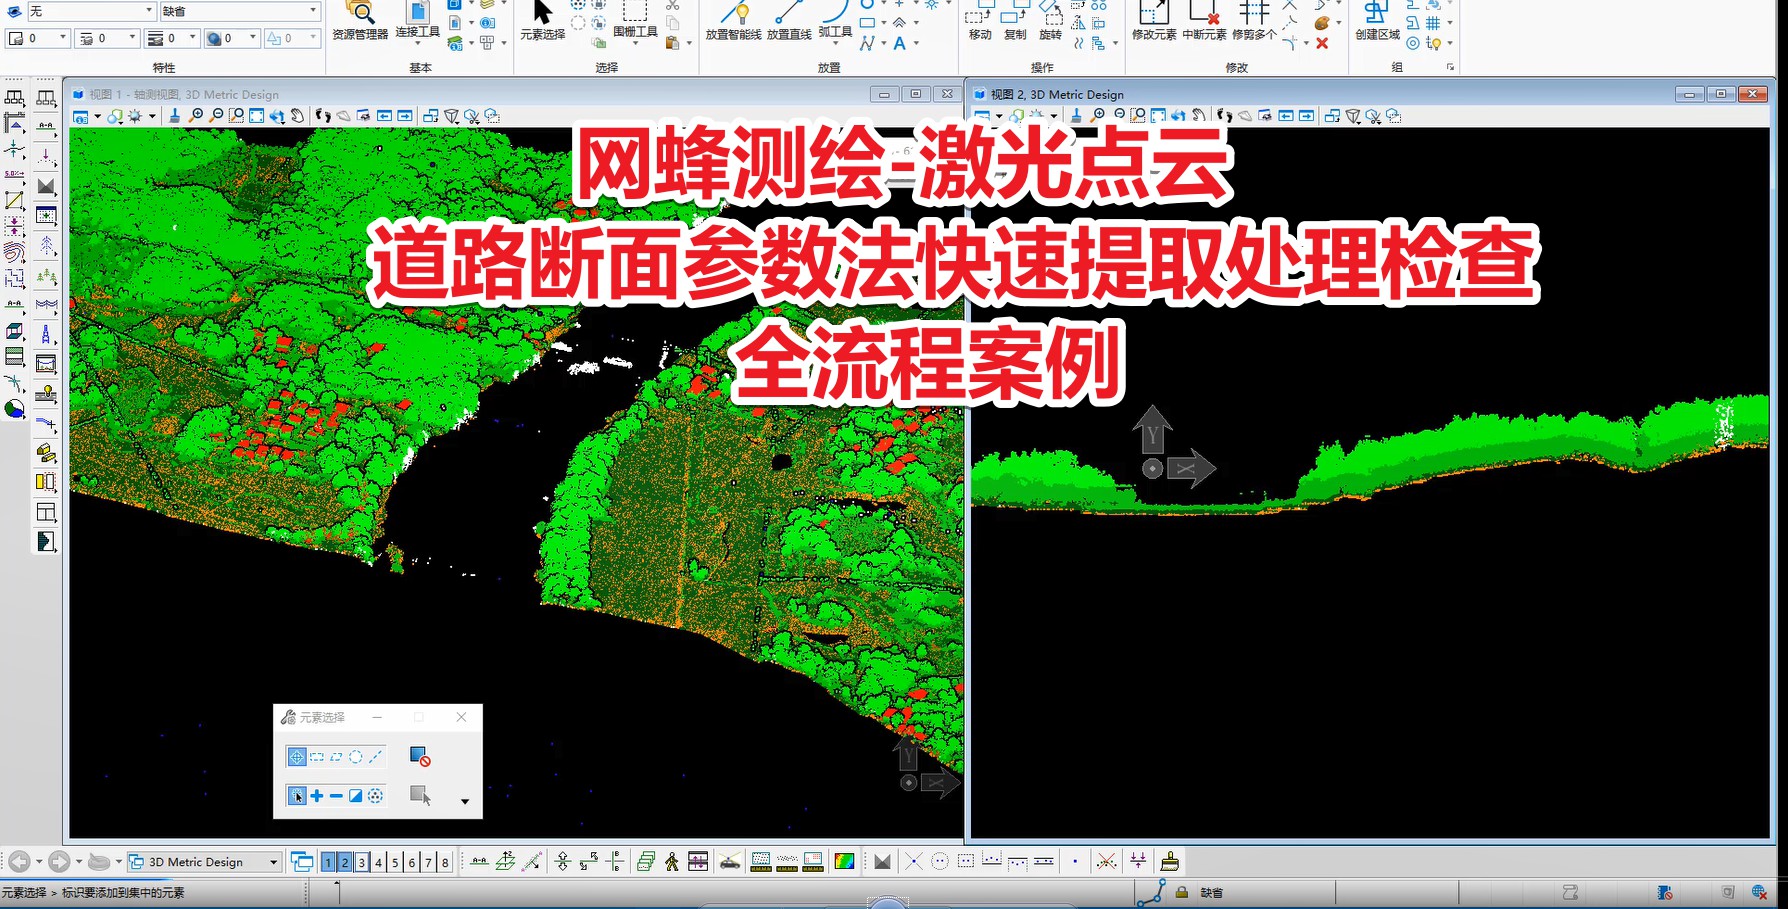Image resolution: width=1788 pixels, height=909 pixels.
Task: Click the 创建区域 create region tool
Action: coord(1377,21)
